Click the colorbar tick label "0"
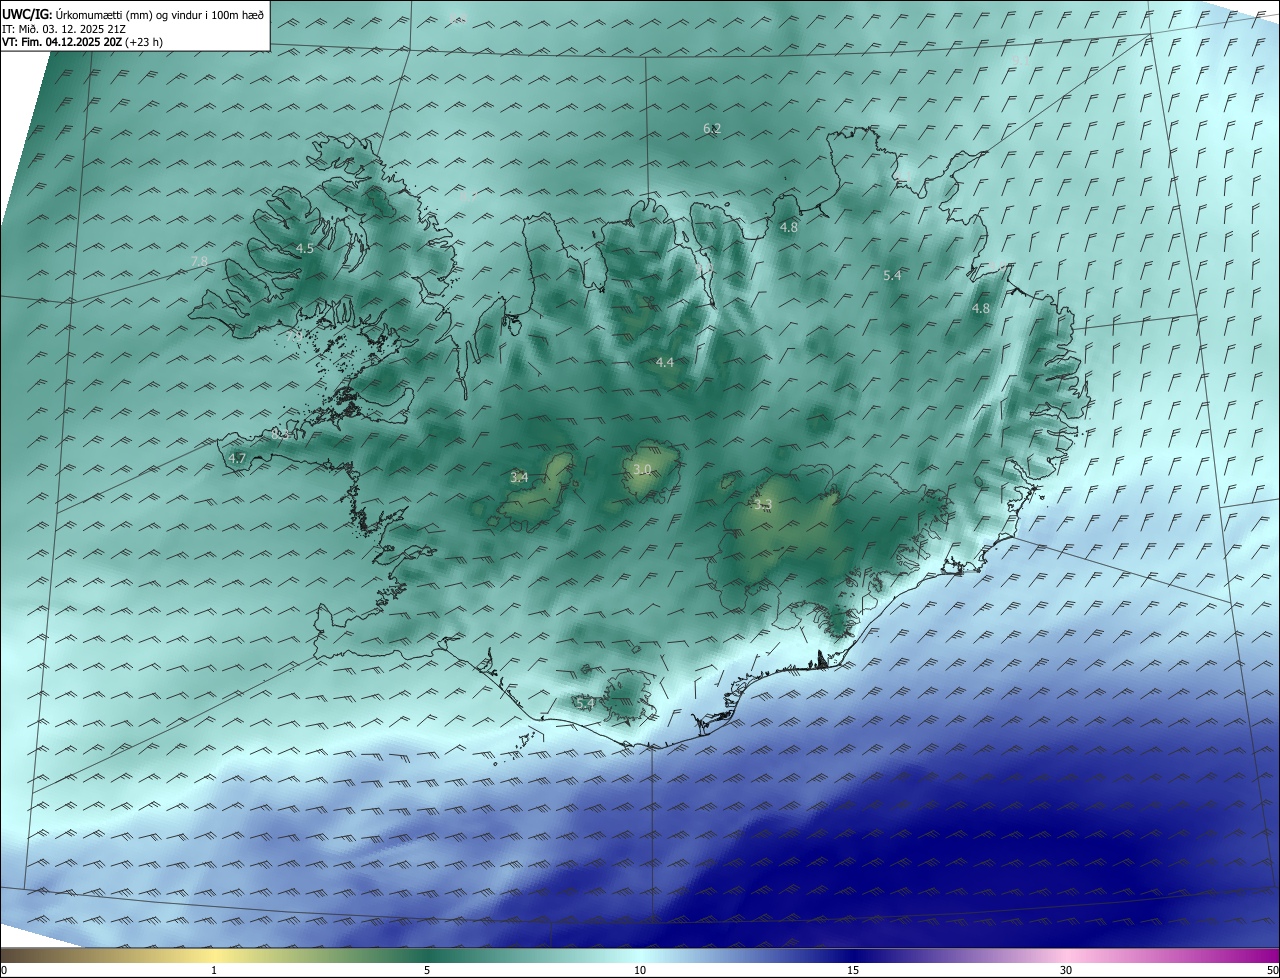This screenshot has width=1280, height=978. pyautogui.click(x=4, y=970)
